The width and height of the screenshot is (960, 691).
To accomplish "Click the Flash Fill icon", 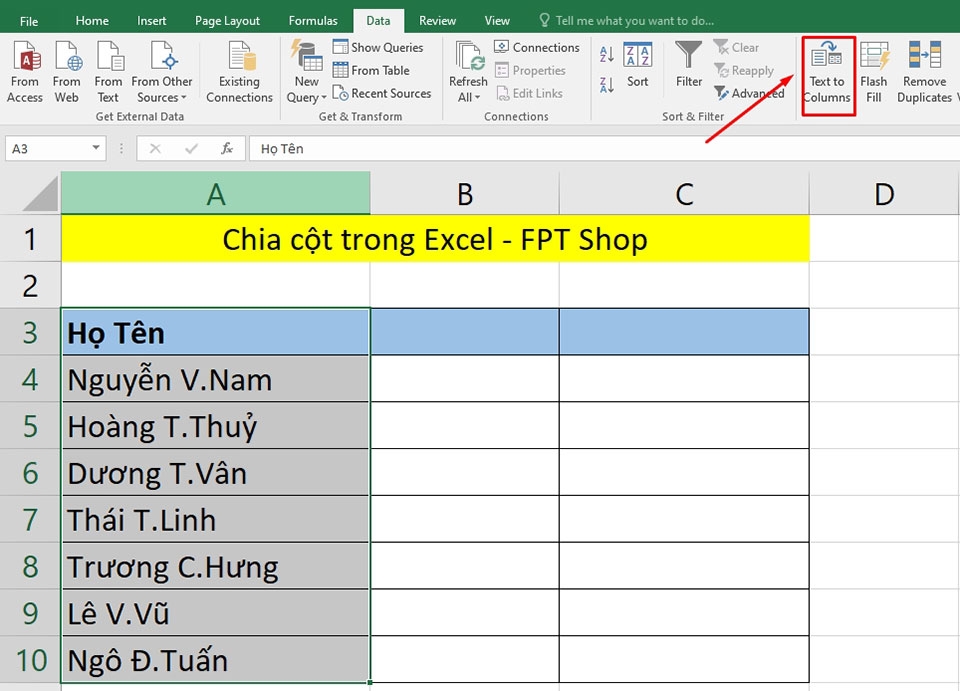I will [874, 72].
